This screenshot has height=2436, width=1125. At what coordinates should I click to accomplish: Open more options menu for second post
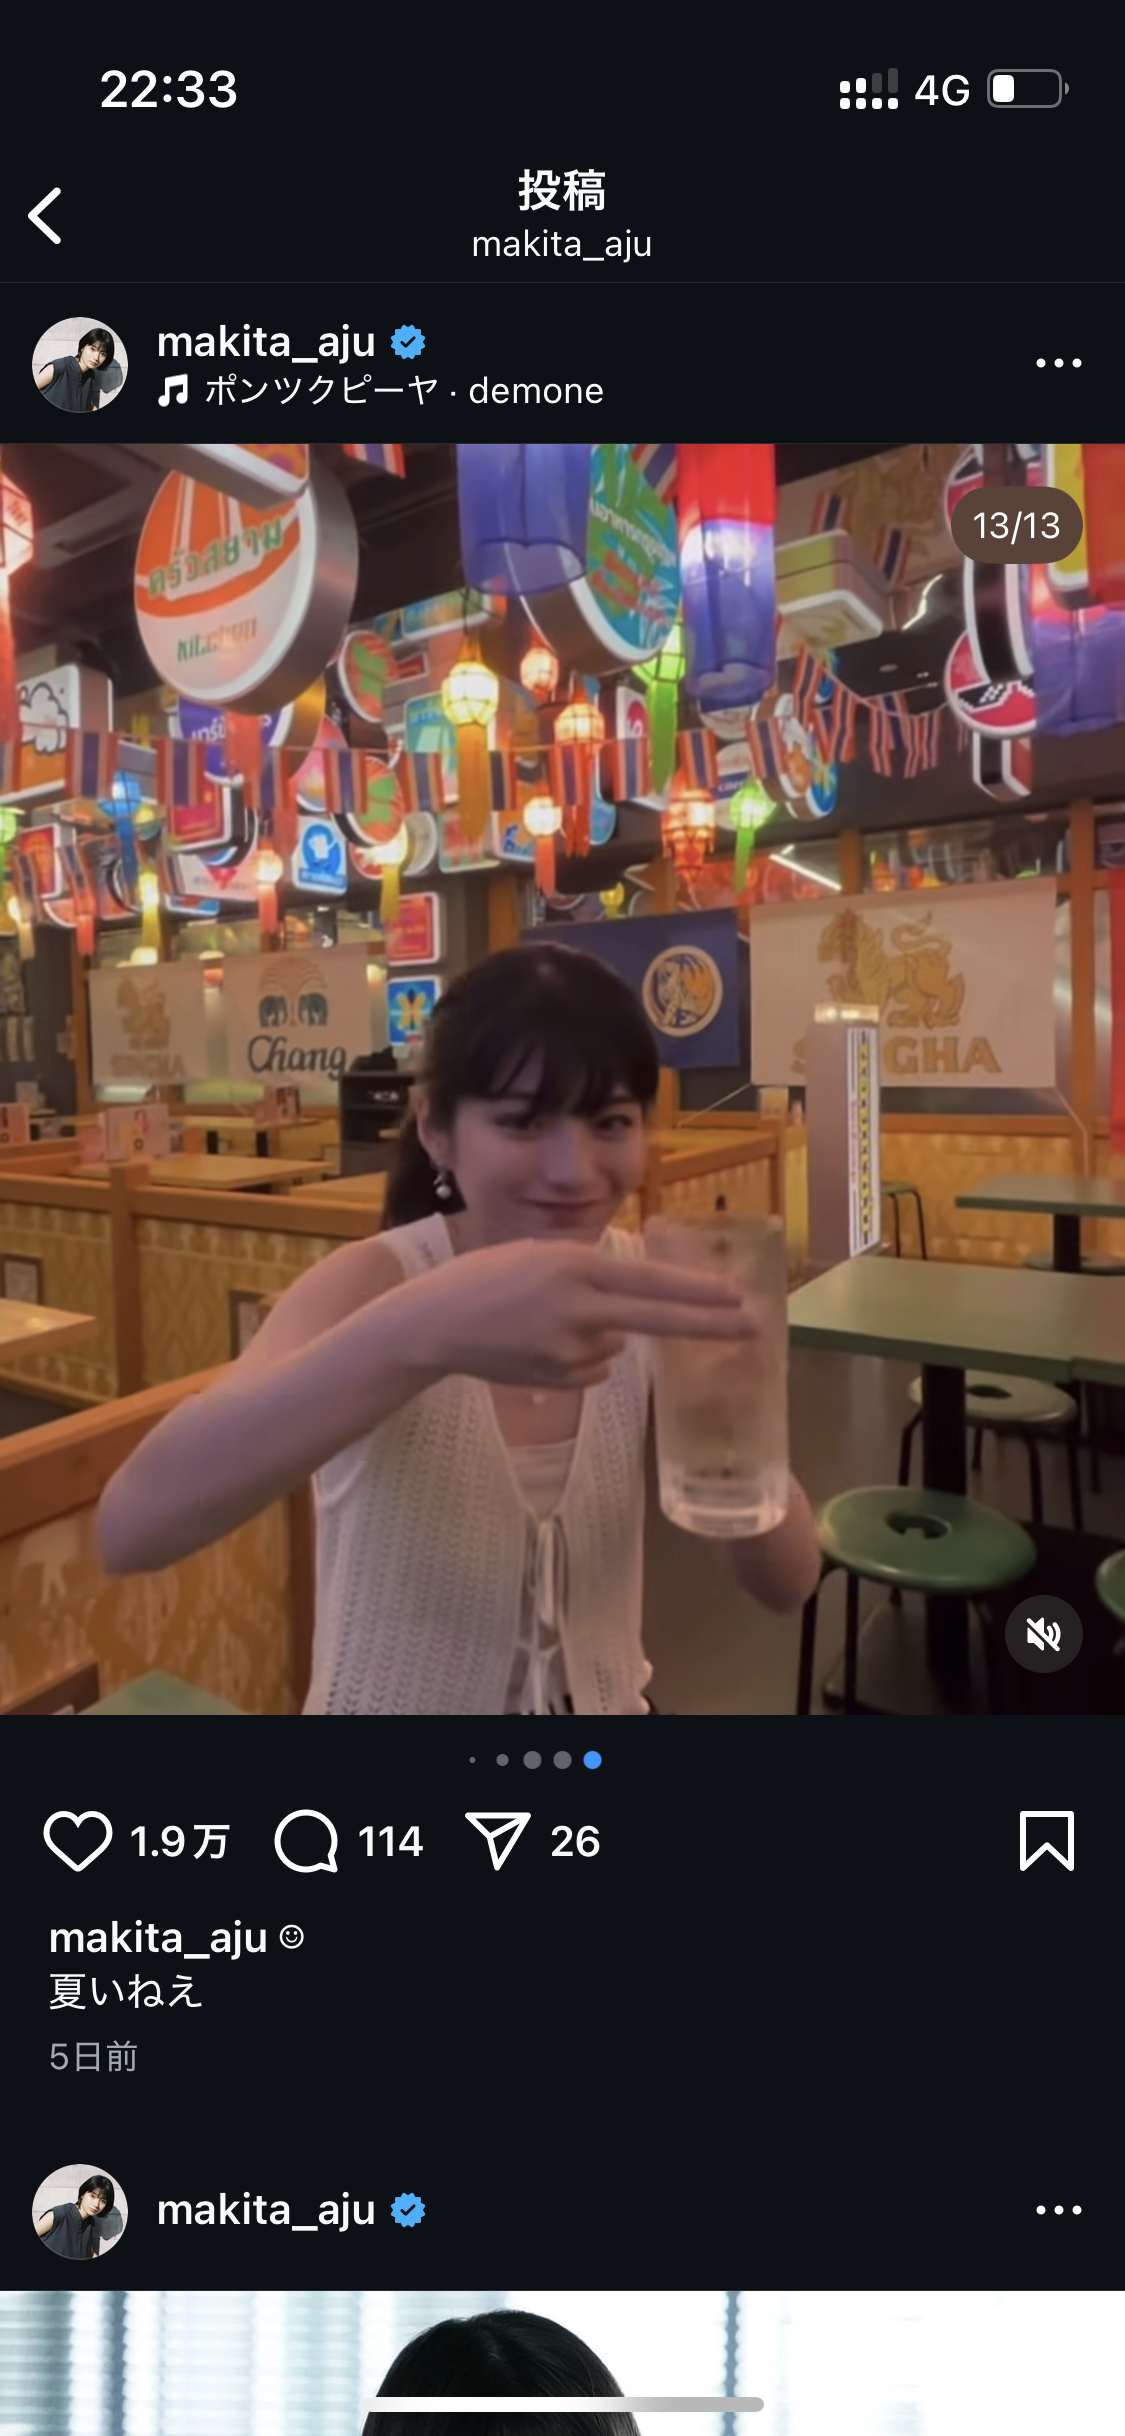[1059, 2210]
